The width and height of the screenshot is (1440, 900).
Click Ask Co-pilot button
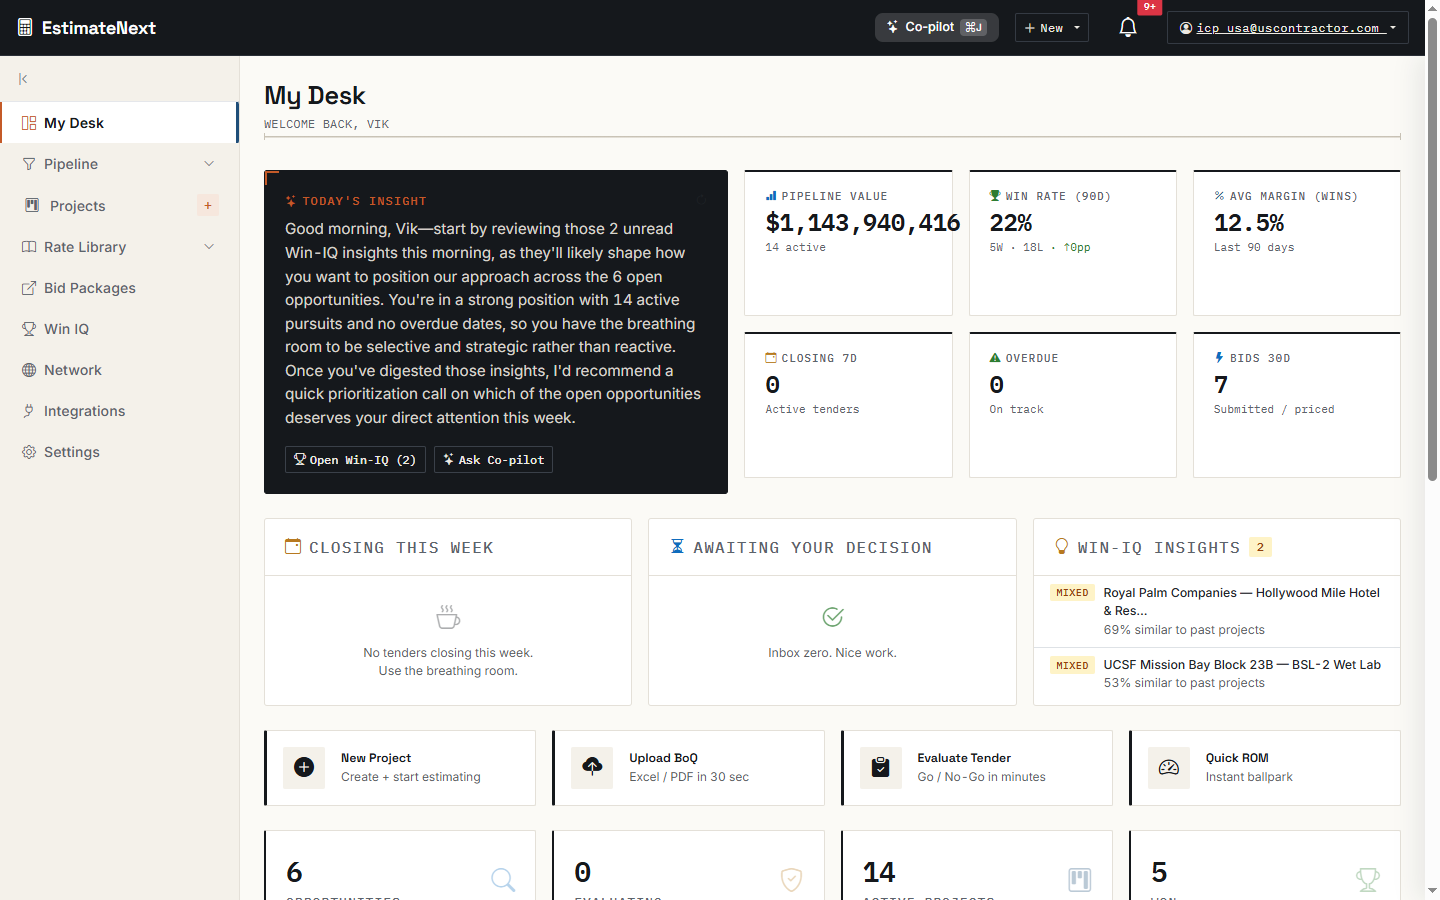pos(493,459)
